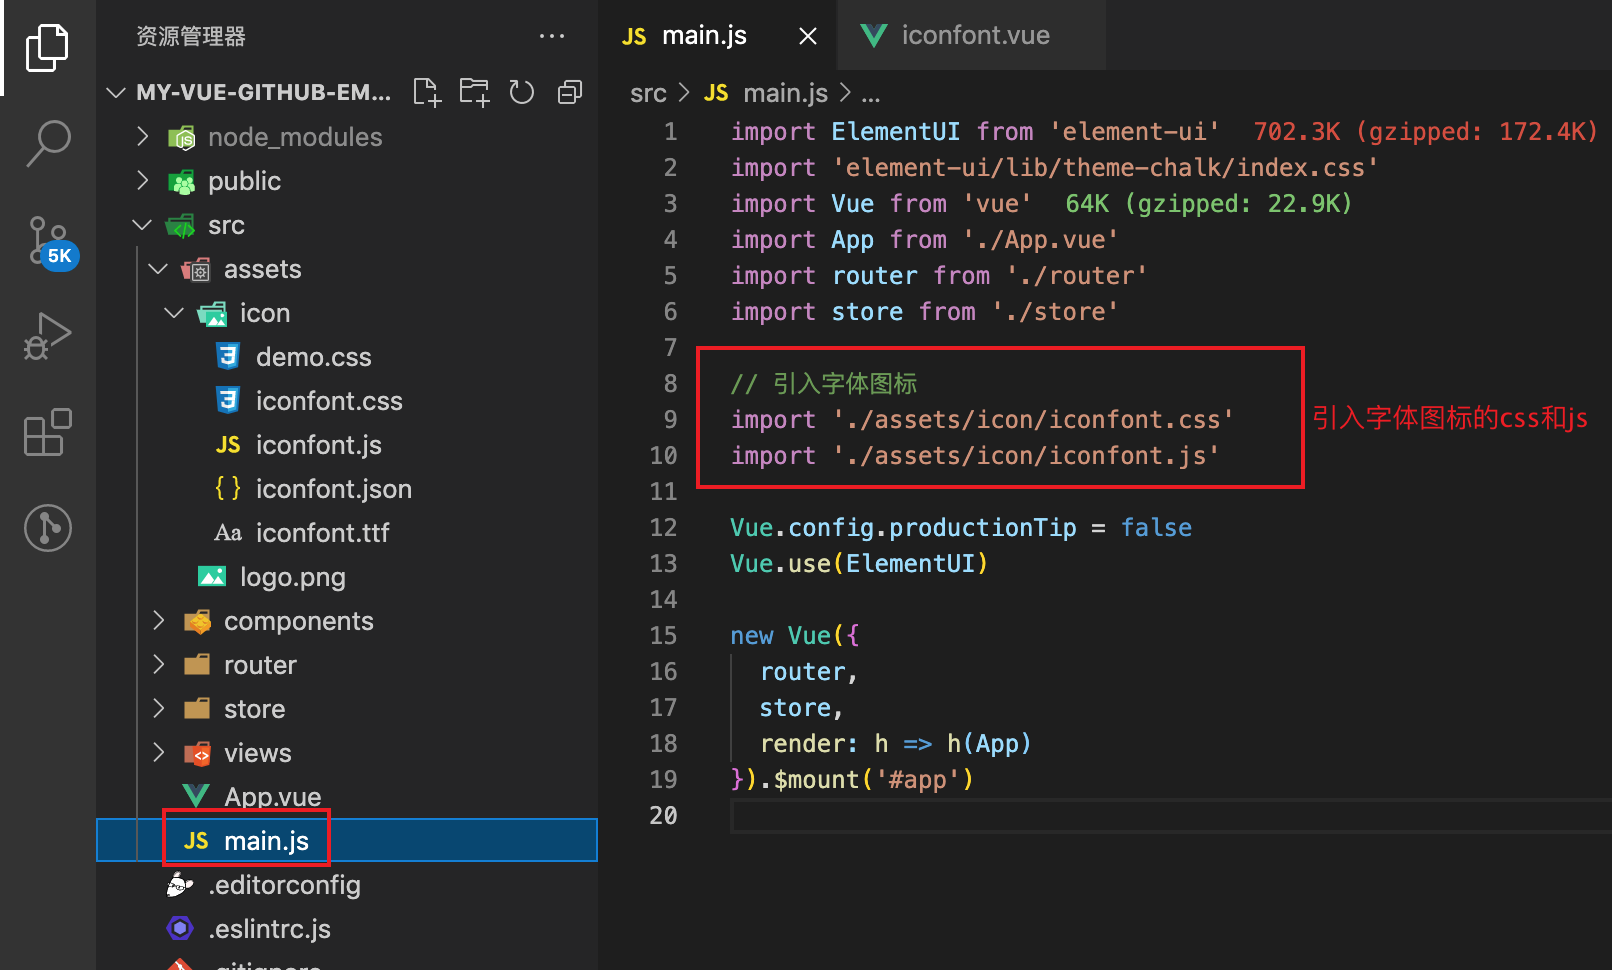Select main.js in the file tree

(x=347, y=841)
